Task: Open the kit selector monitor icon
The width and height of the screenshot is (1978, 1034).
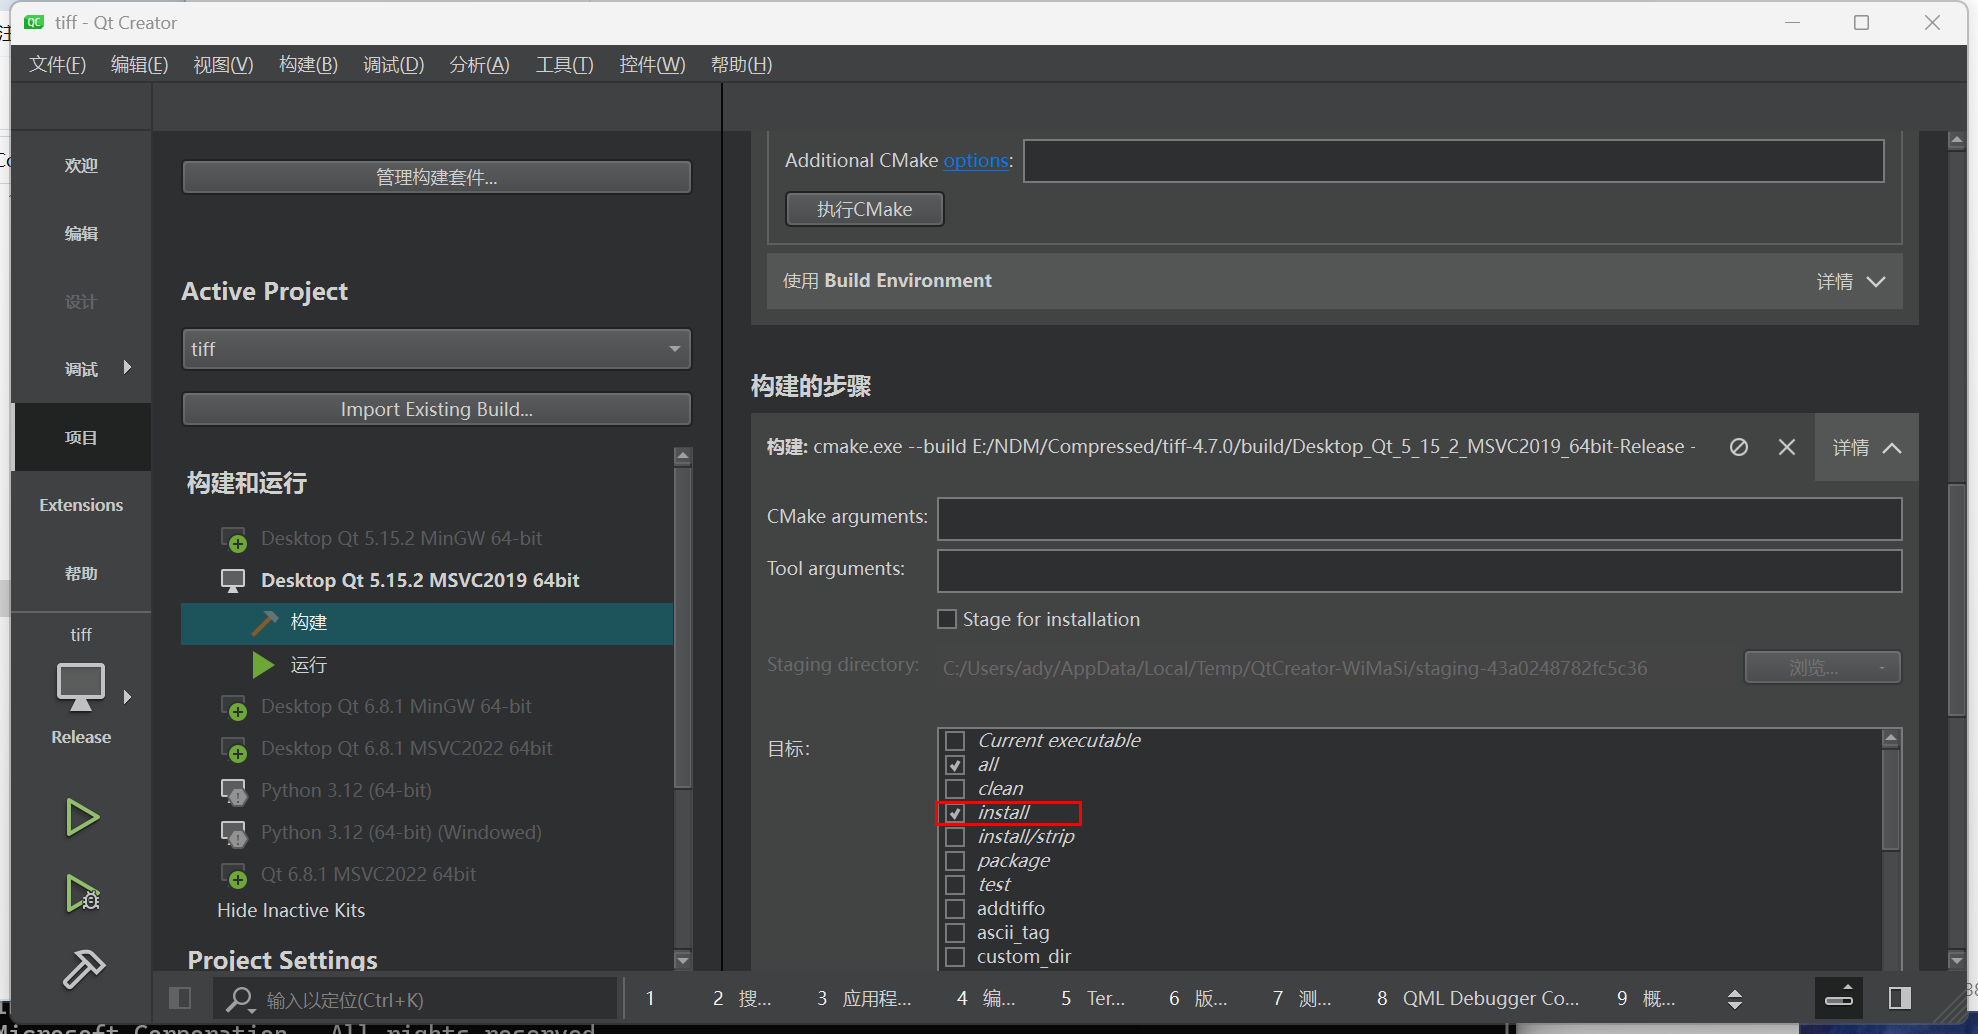Action: click(81, 686)
